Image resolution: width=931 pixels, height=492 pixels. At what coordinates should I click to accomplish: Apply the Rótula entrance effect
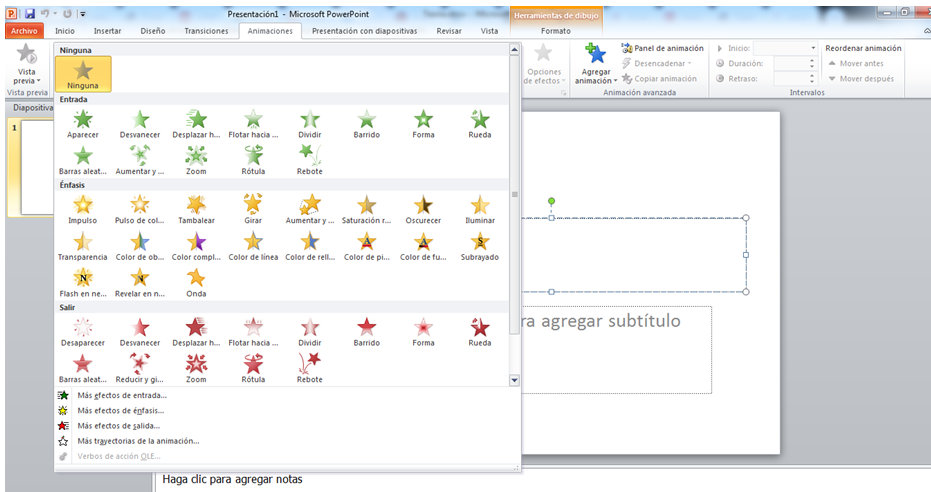point(253,161)
